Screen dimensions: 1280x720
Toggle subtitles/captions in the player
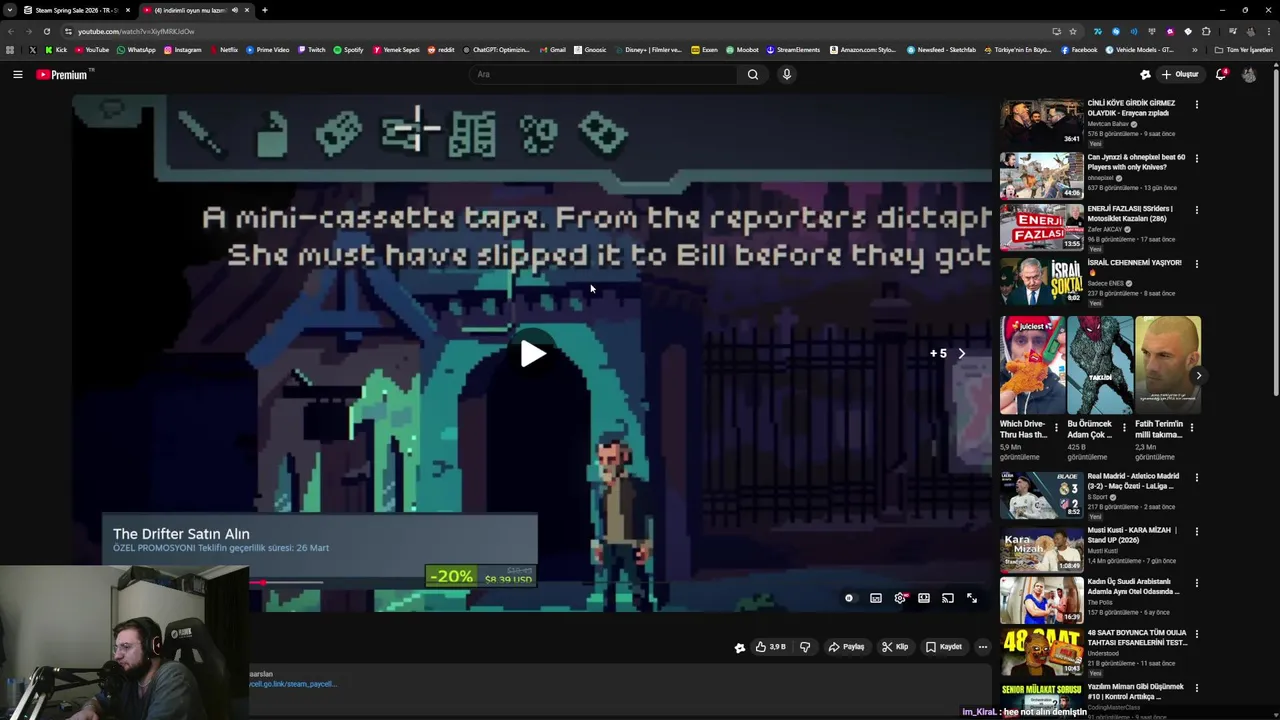point(876,598)
